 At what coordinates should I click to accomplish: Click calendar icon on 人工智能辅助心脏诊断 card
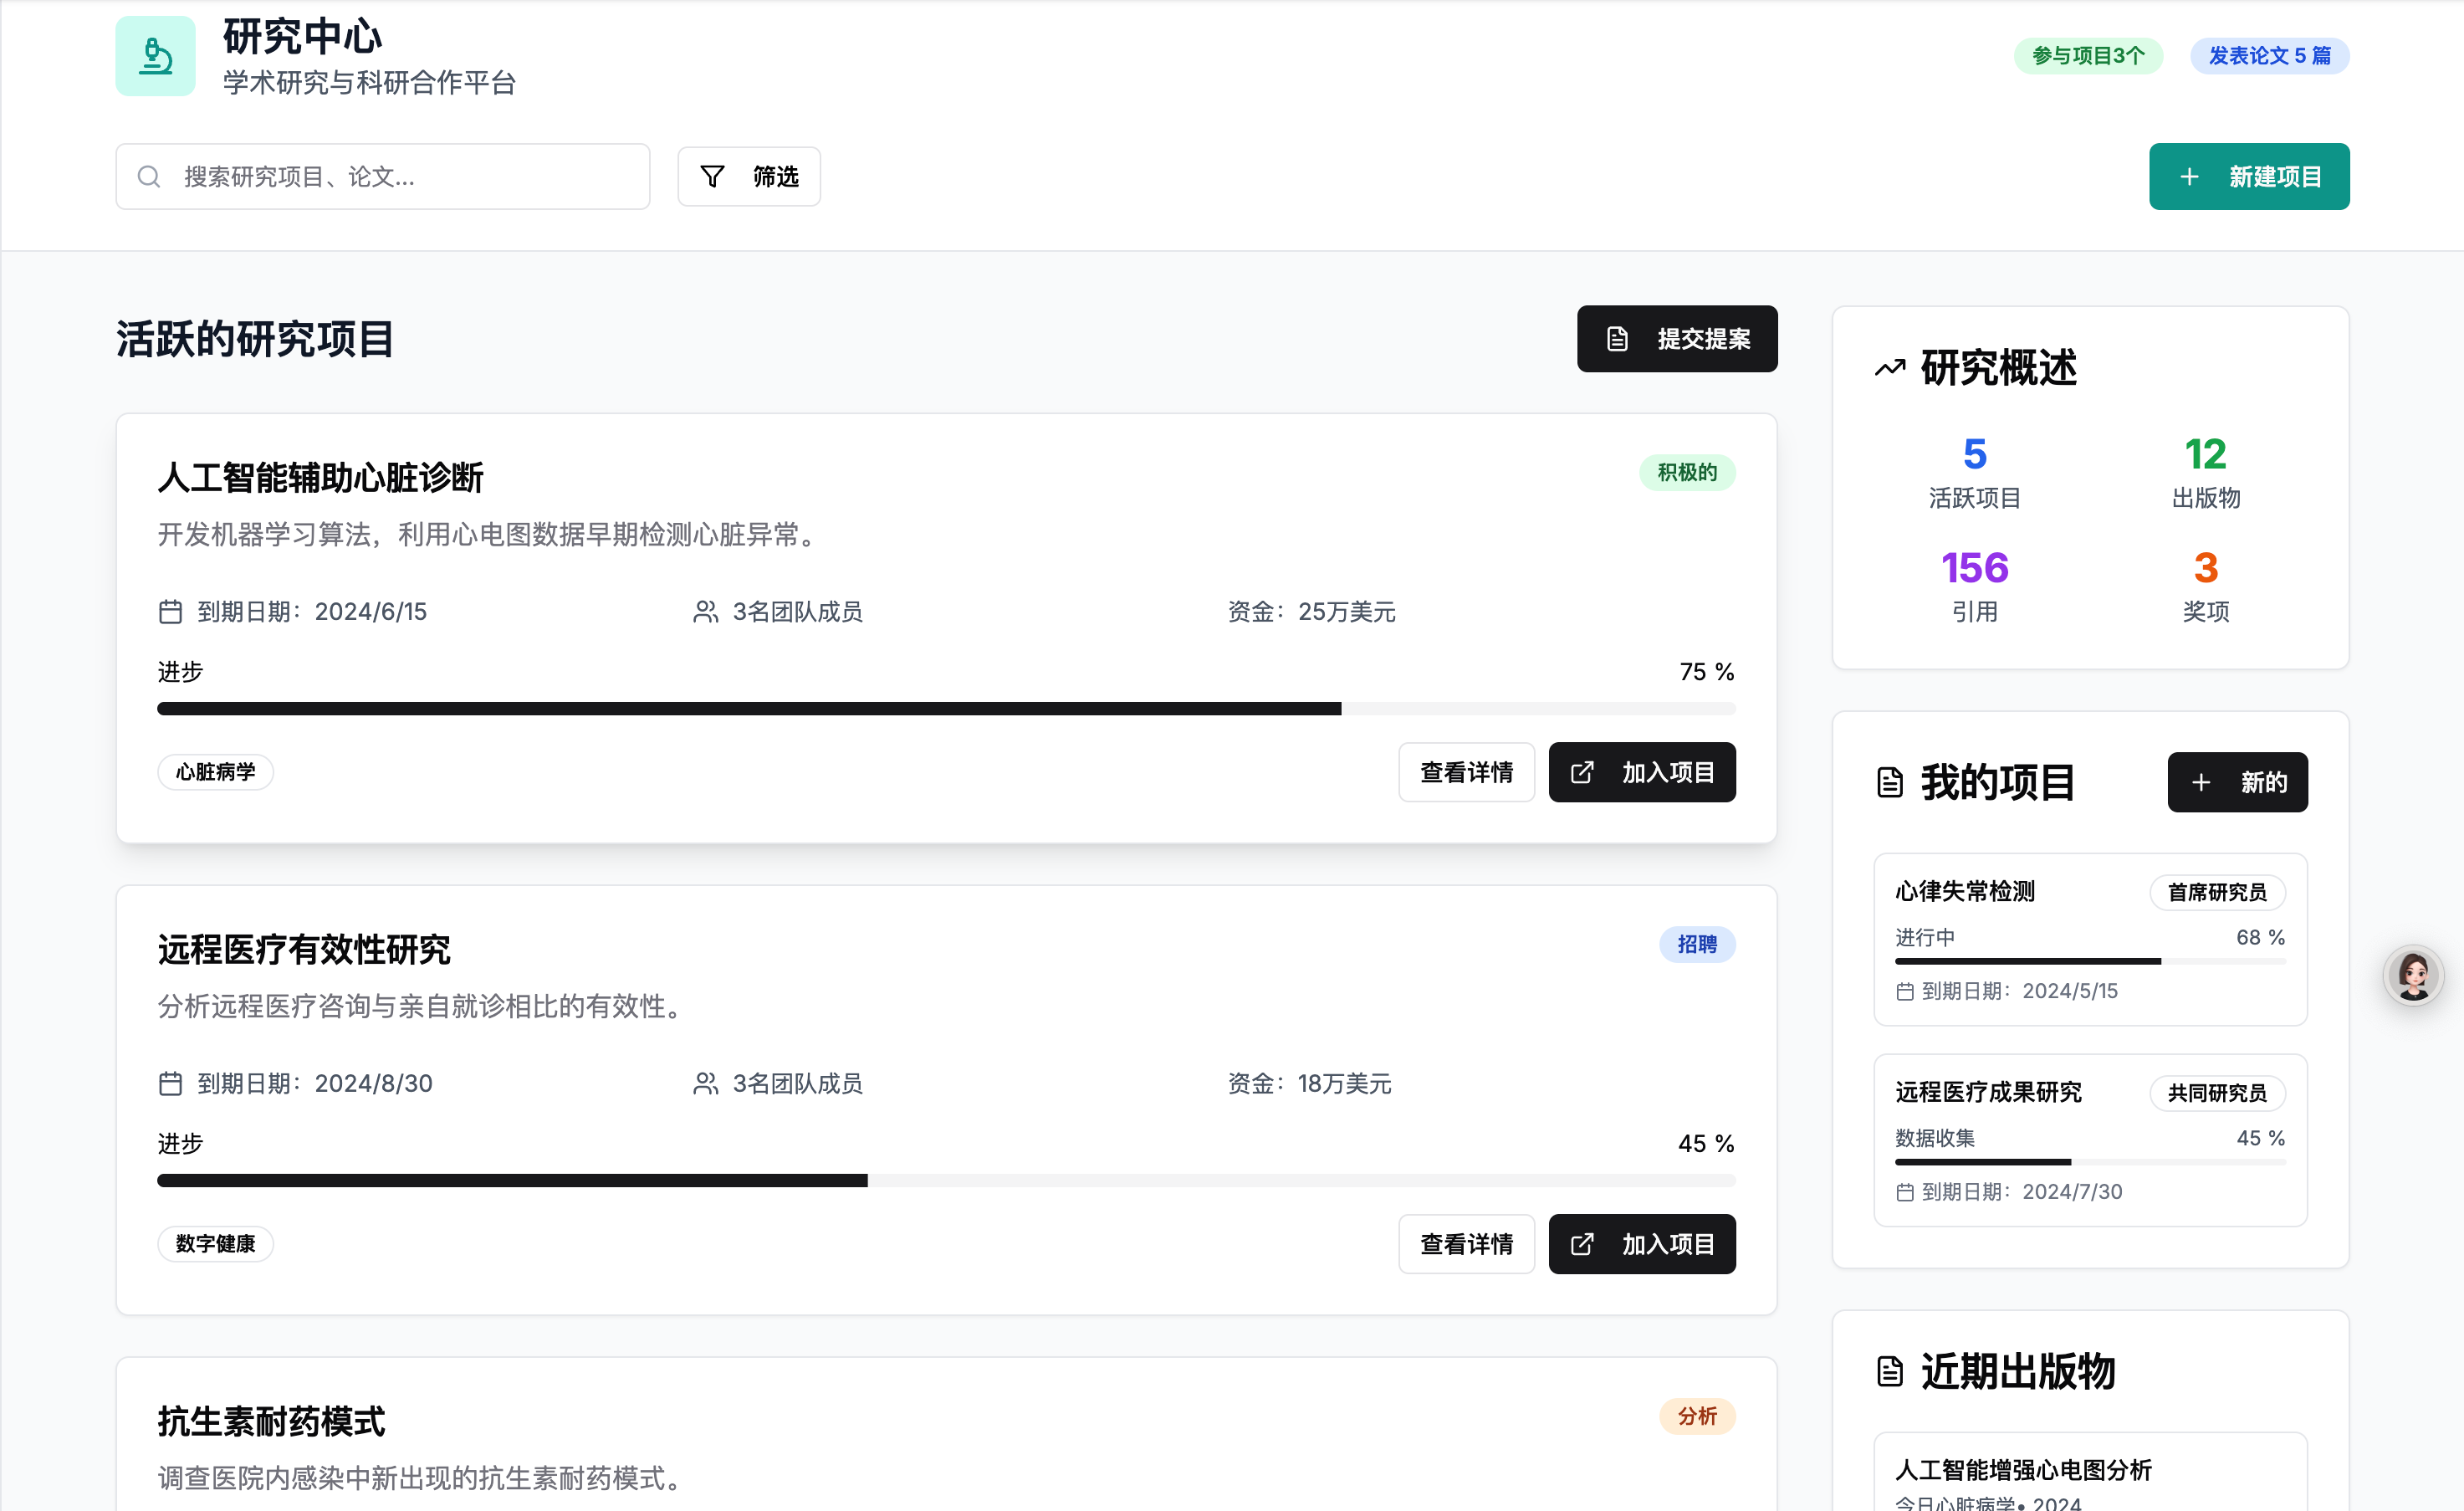[x=170, y=611]
